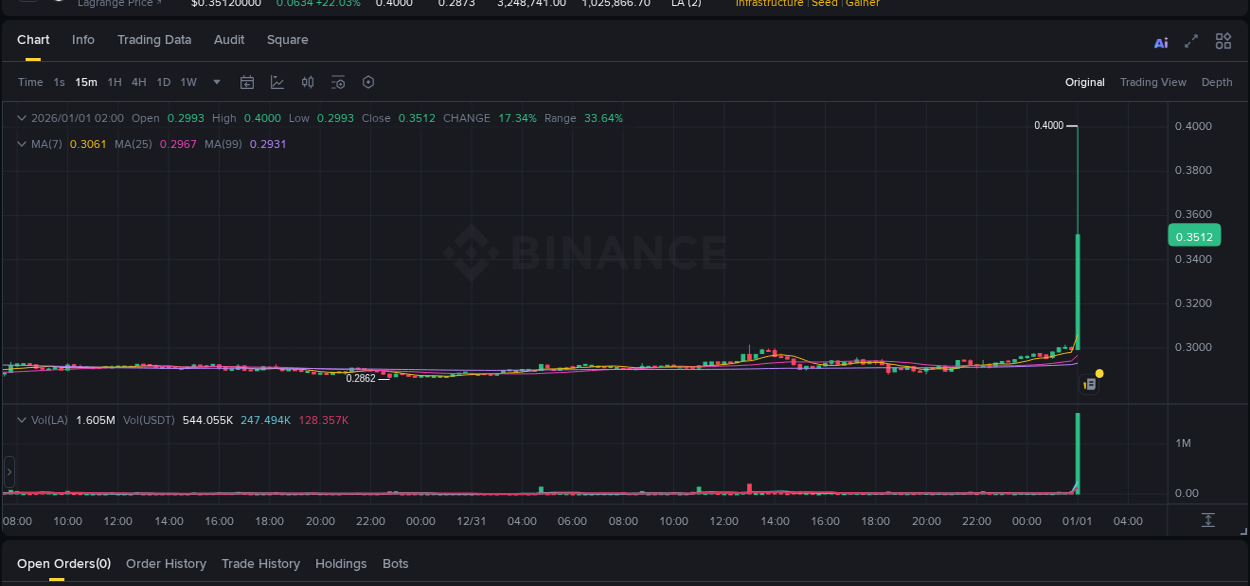Open the multi-chart layout grid

click(x=1223, y=41)
